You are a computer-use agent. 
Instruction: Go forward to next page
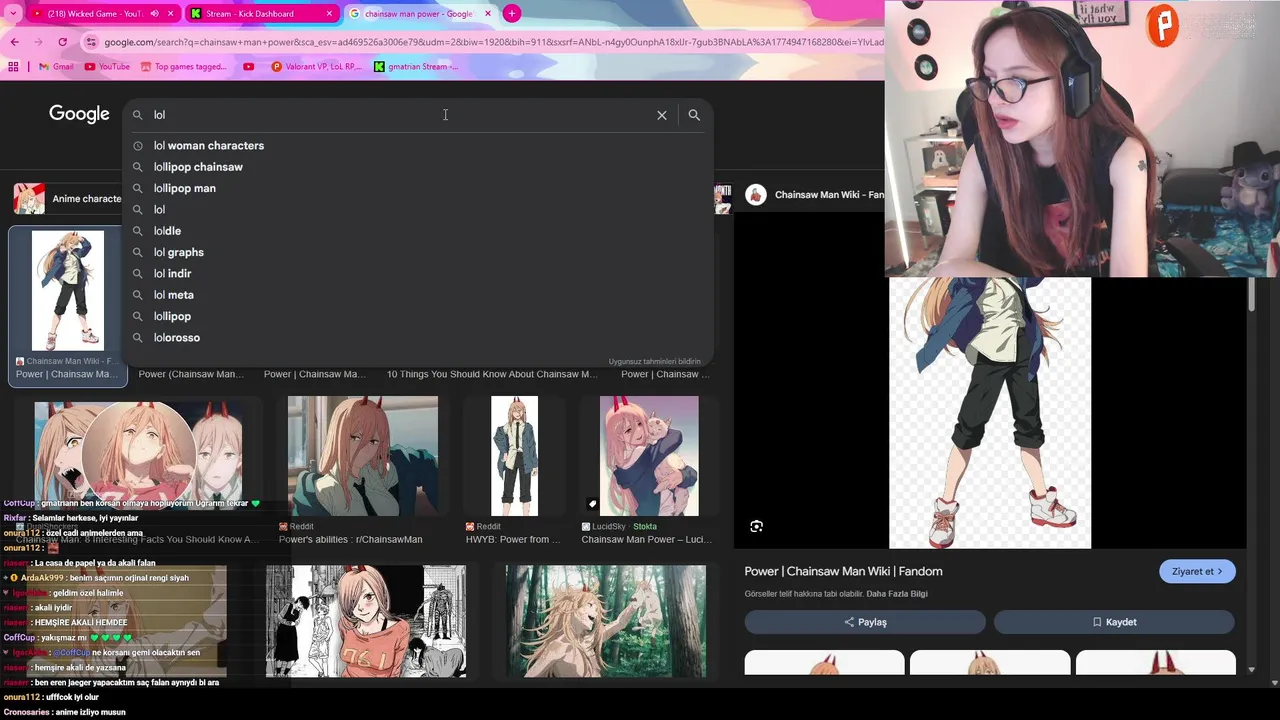[x=38, y=42]
